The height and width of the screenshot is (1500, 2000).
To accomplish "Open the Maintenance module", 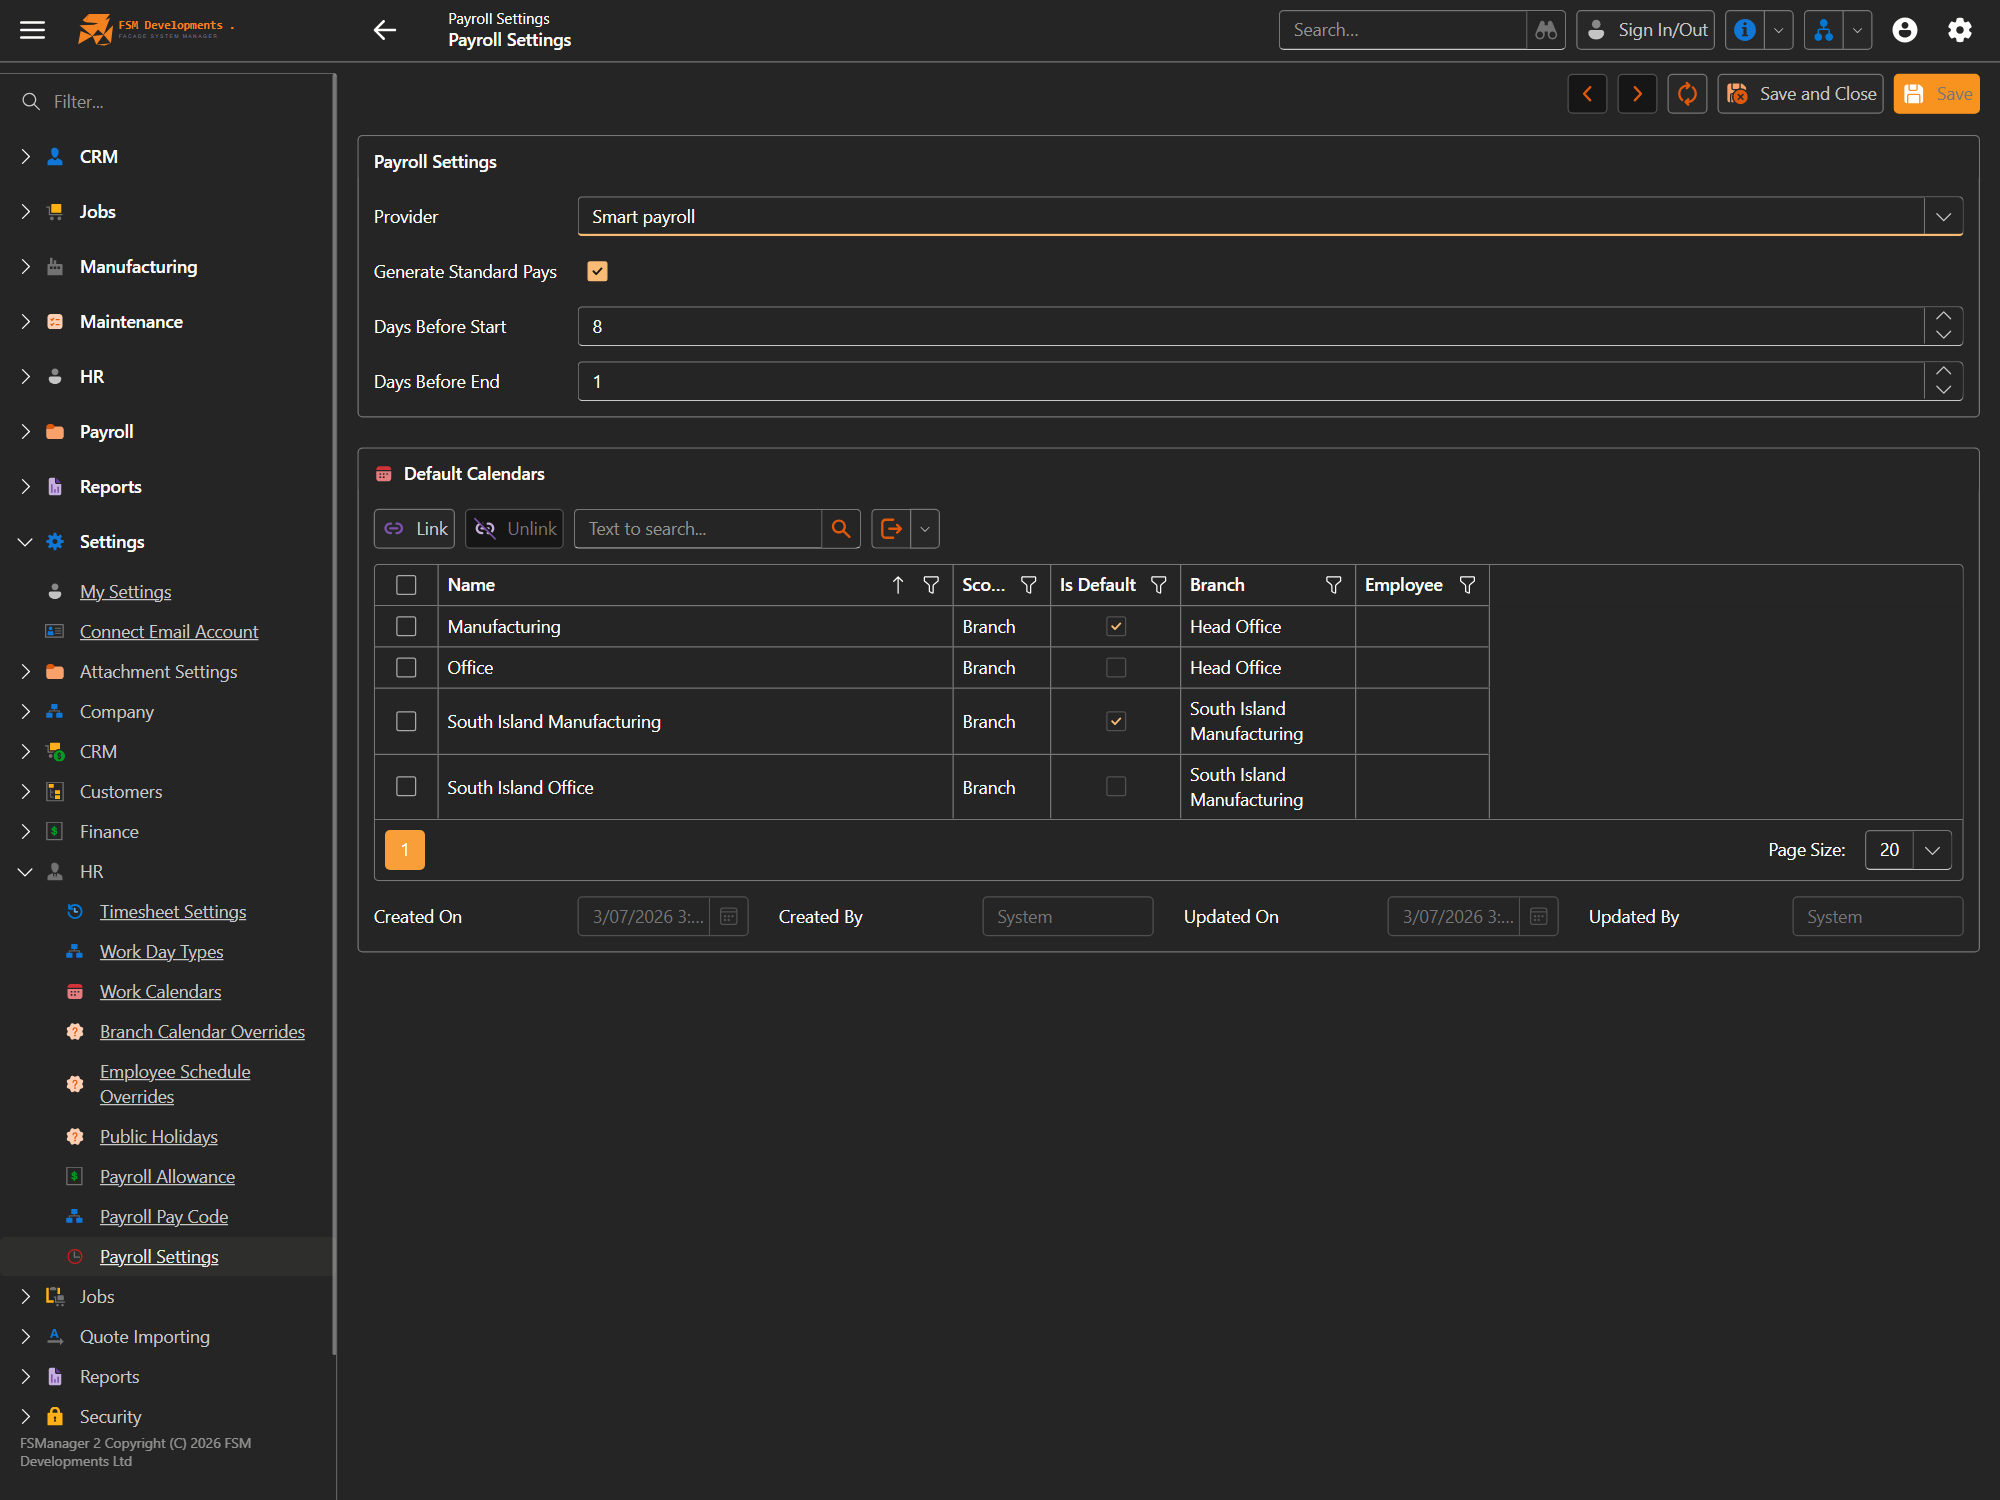I will [x=131, y=322].
